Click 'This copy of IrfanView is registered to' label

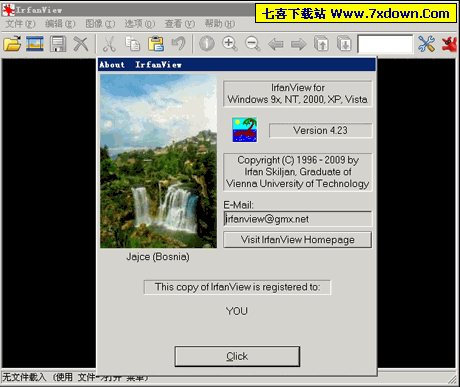click(x=237, y=287)
